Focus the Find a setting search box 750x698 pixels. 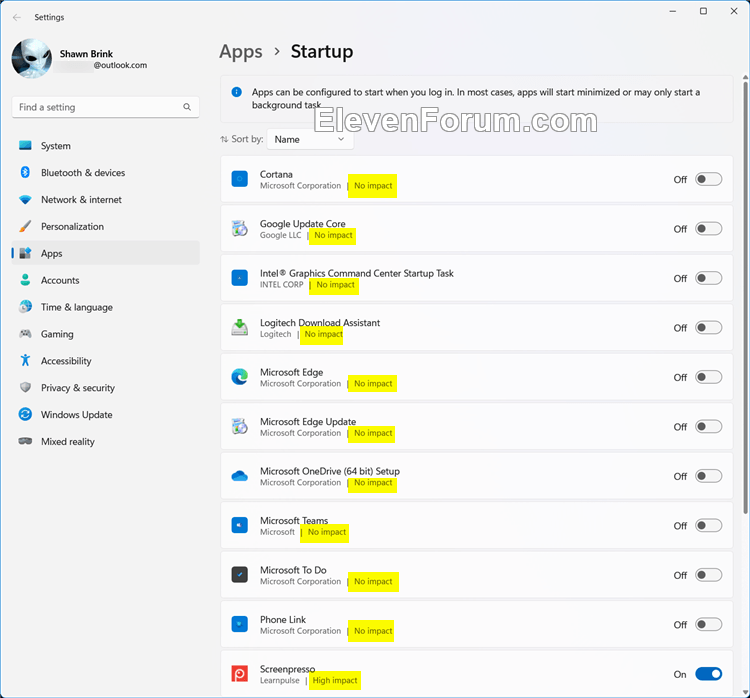click(x=105, y=107)
